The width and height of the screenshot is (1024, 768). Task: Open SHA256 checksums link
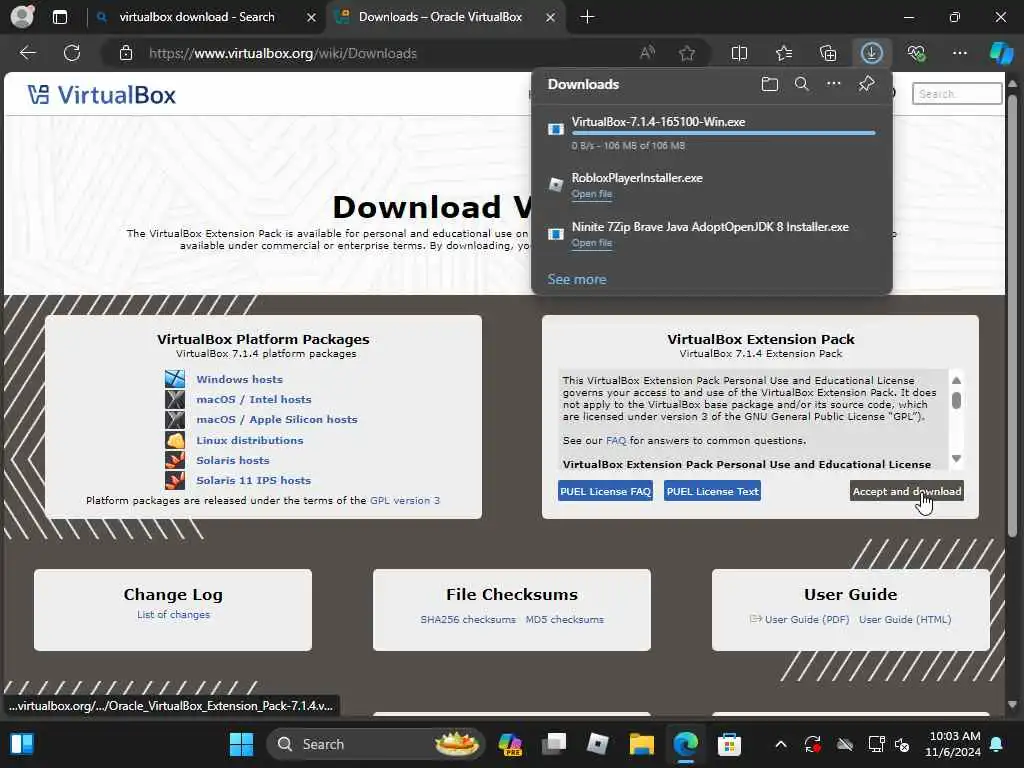pos(468,619)
